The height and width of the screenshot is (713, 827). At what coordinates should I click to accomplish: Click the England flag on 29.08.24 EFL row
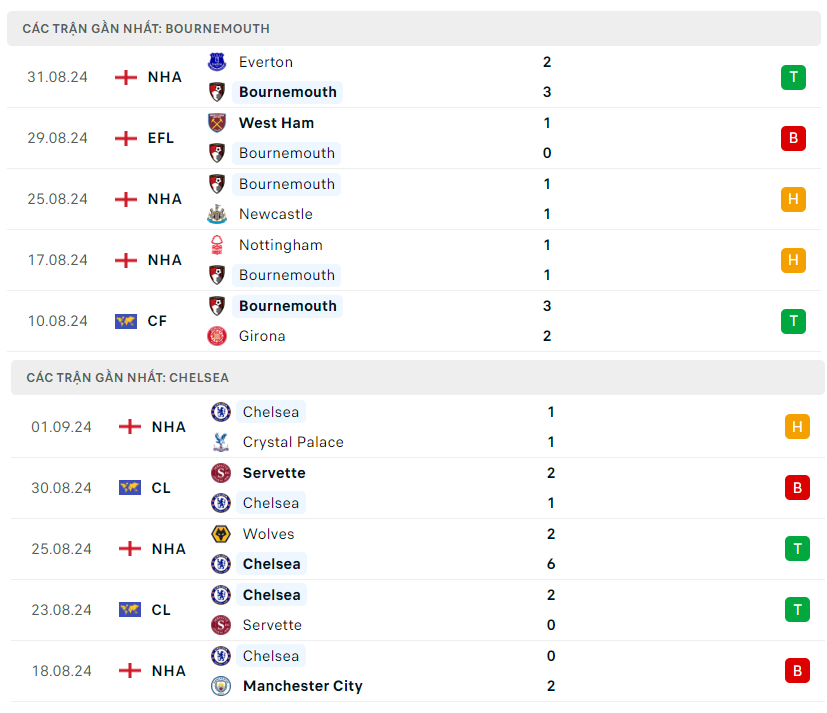click(x=126, y=138)
